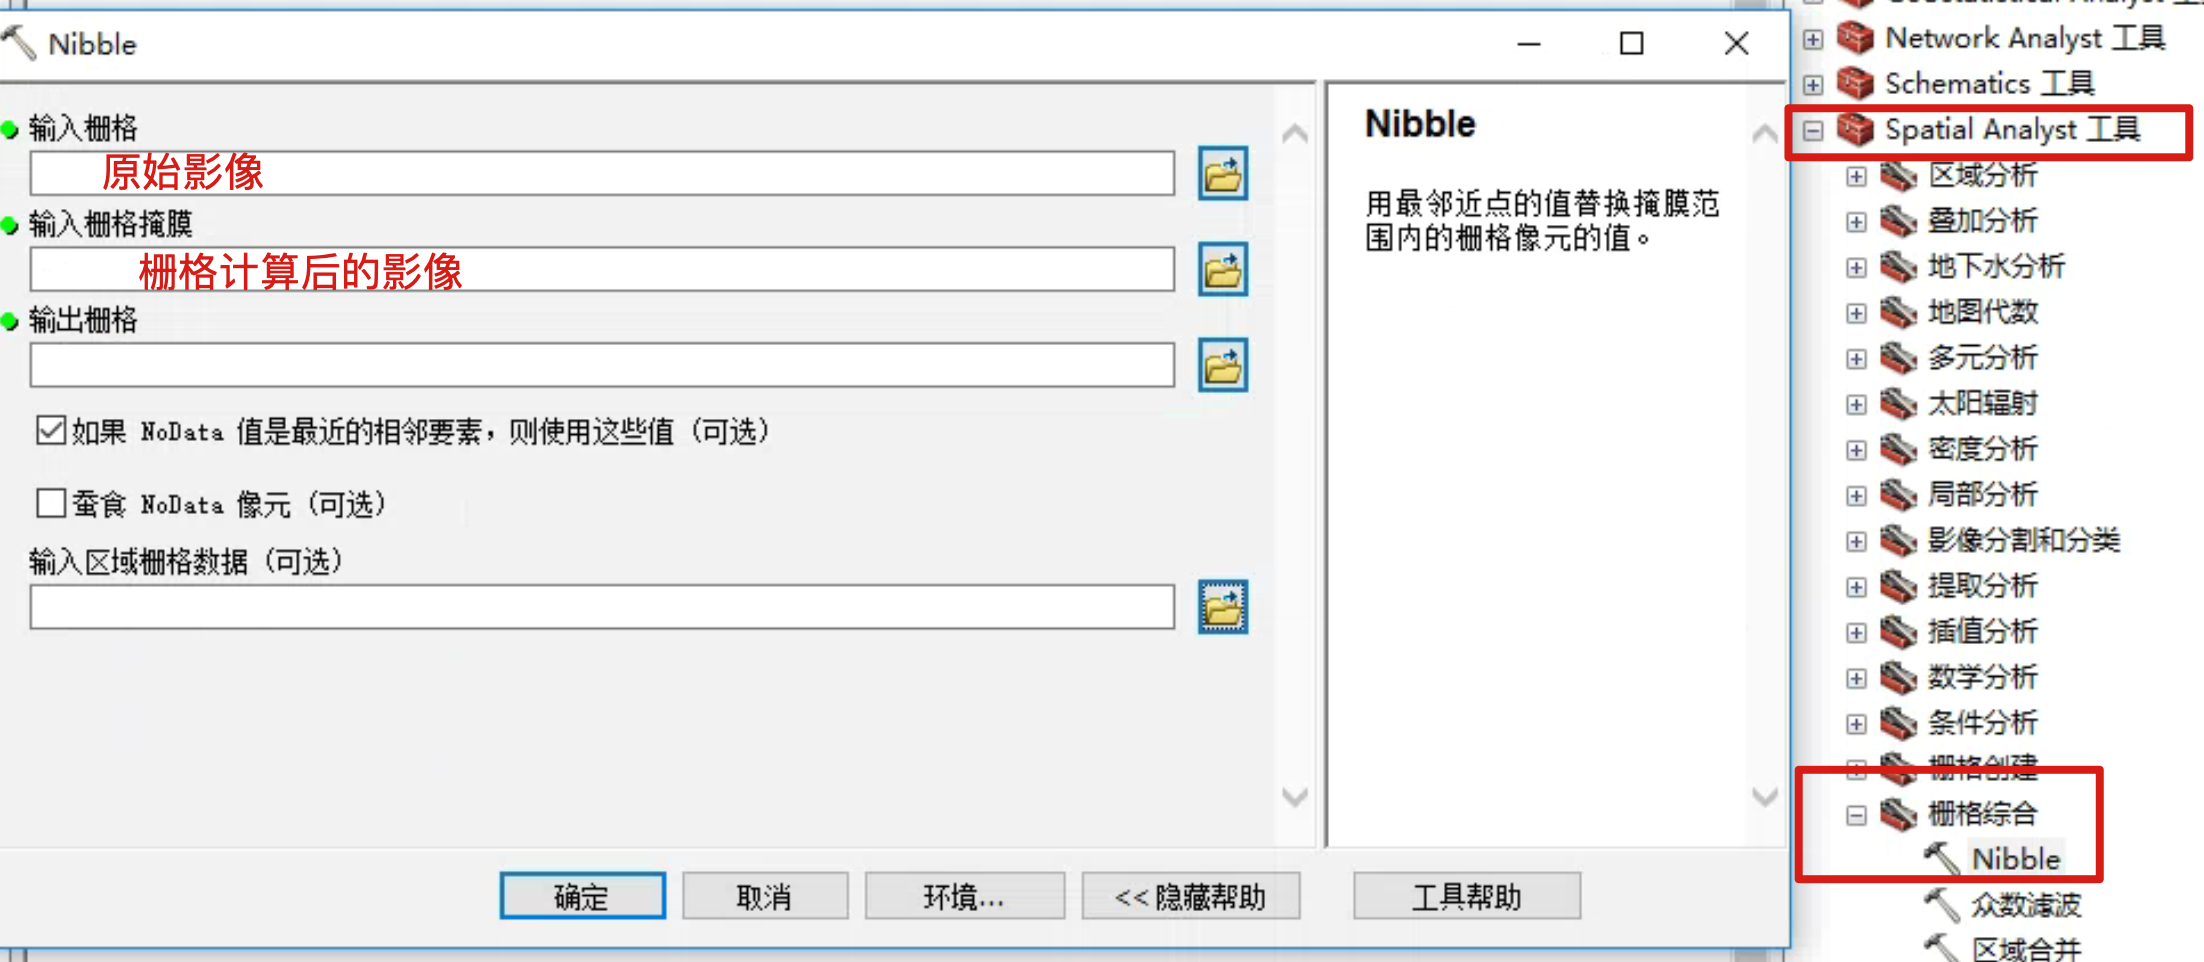2204x962 pixels.
Task: Click the 条件分析 toolset icon
Action: 1898,723
